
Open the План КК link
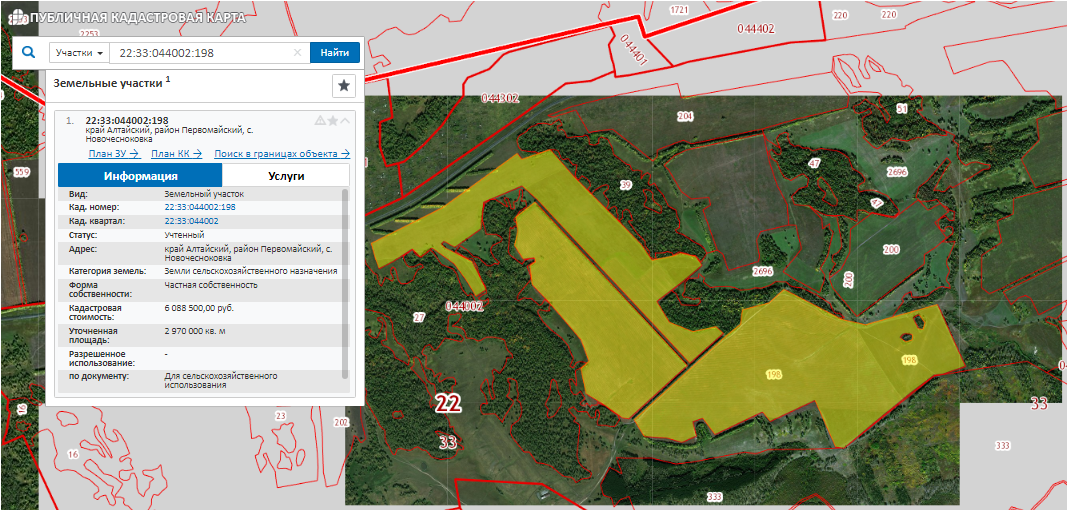coord(176,154)
